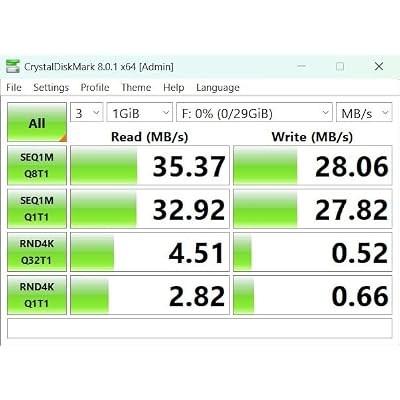Open the test count dropdown showing 3
The image size is (400, 400).
87,113
